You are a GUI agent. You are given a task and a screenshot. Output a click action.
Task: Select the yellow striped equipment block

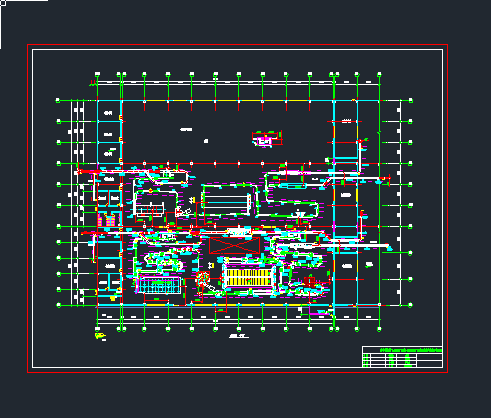[248, 277]
